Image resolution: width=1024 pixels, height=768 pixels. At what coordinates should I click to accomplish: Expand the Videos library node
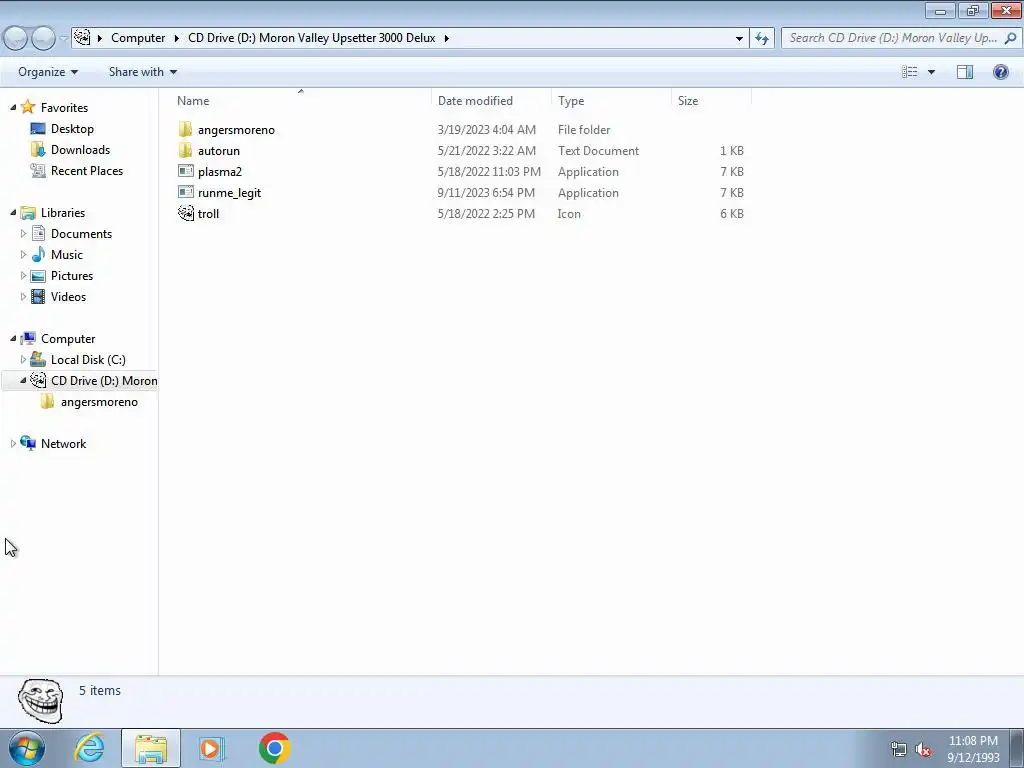point(24,296)
